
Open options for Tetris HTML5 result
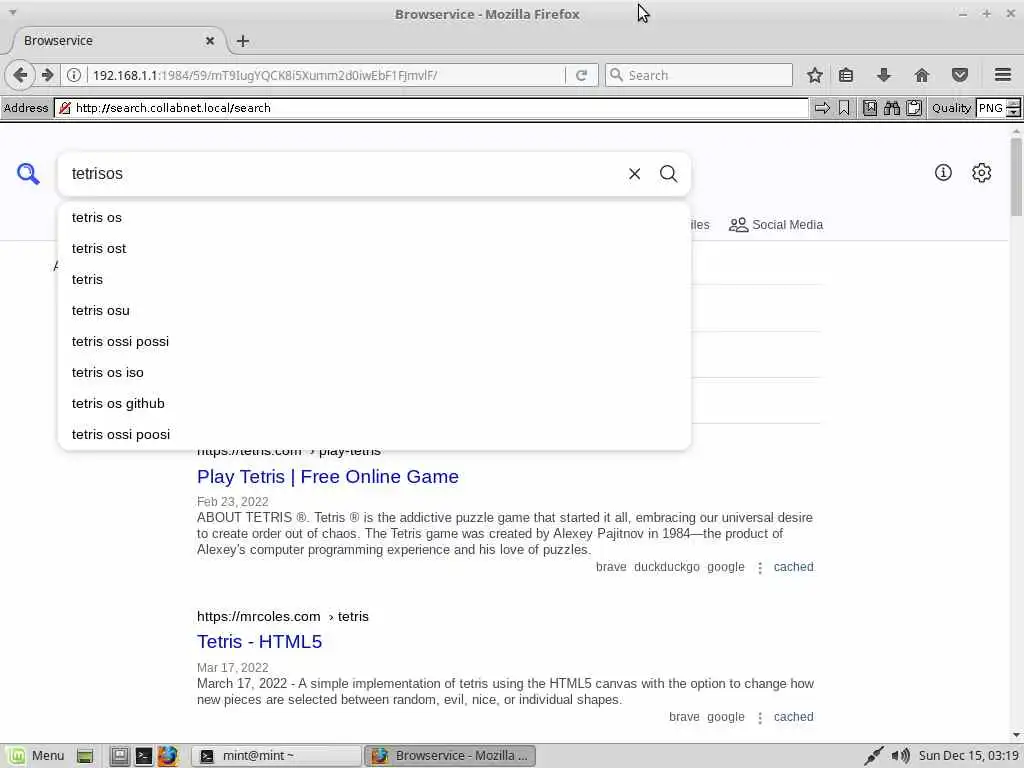[x=760, y=718]
